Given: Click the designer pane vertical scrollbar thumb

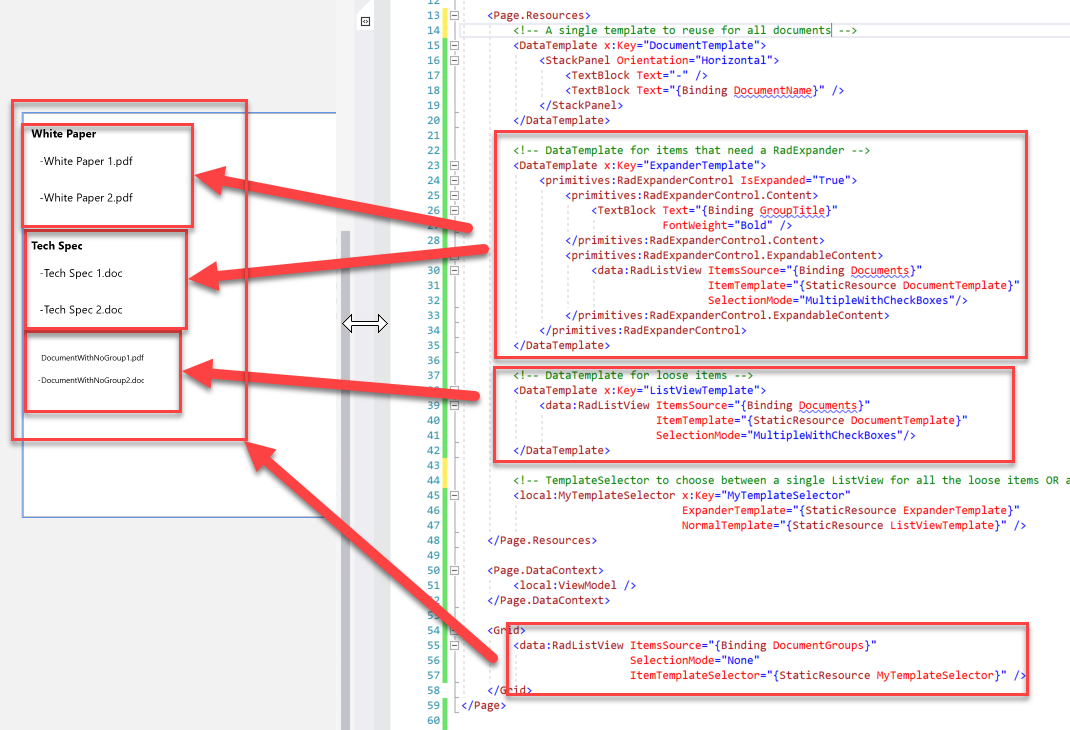Looking at the screenshot, I should 345,478.
